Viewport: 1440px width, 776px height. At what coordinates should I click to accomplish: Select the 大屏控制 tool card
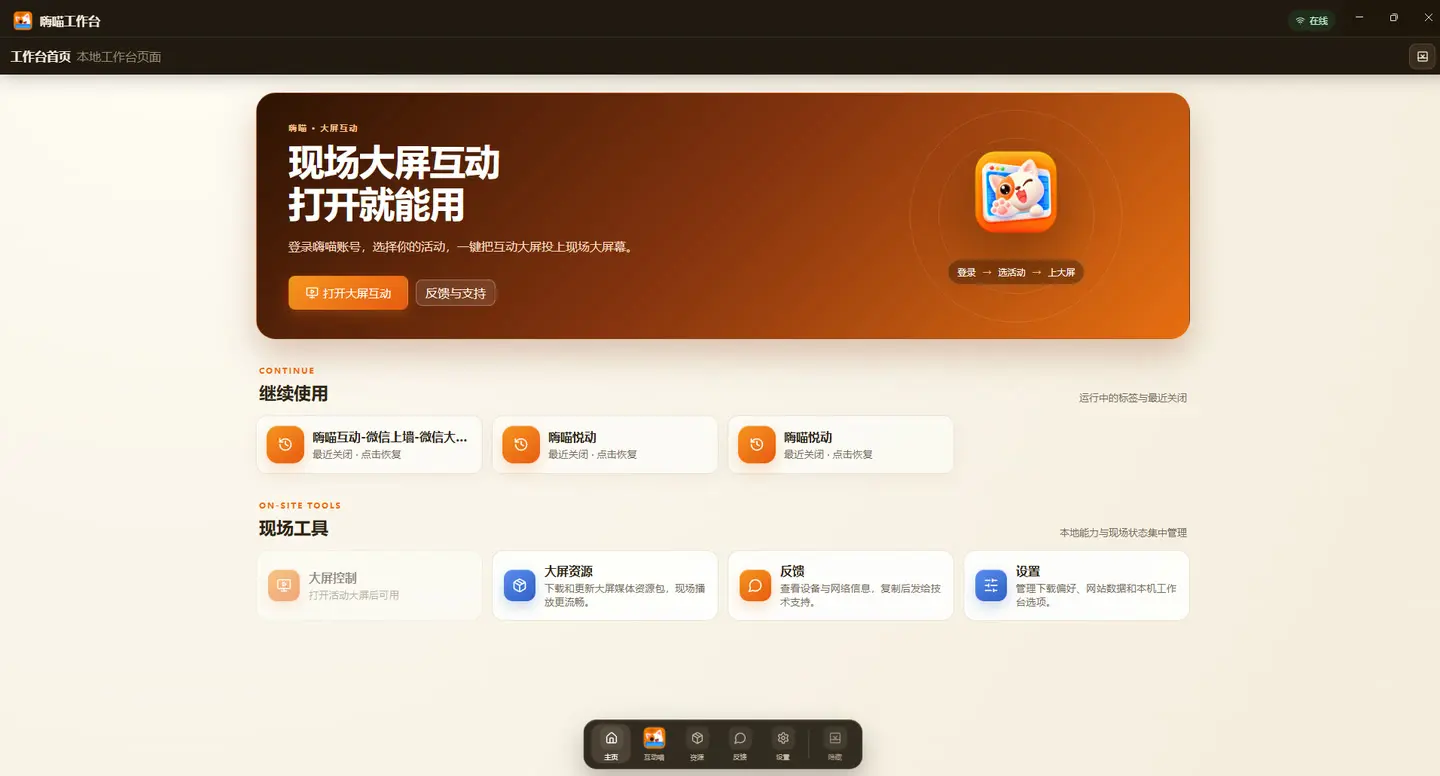click(x=369, y=585)
